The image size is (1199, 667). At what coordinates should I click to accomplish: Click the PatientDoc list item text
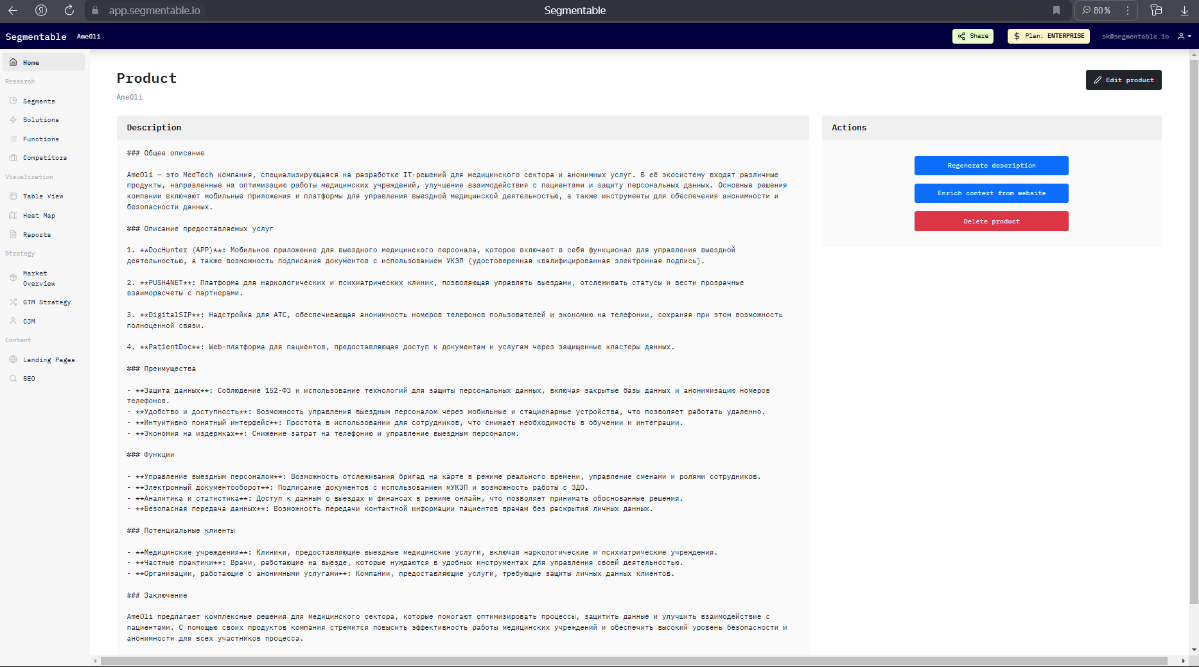pos(401,347)
